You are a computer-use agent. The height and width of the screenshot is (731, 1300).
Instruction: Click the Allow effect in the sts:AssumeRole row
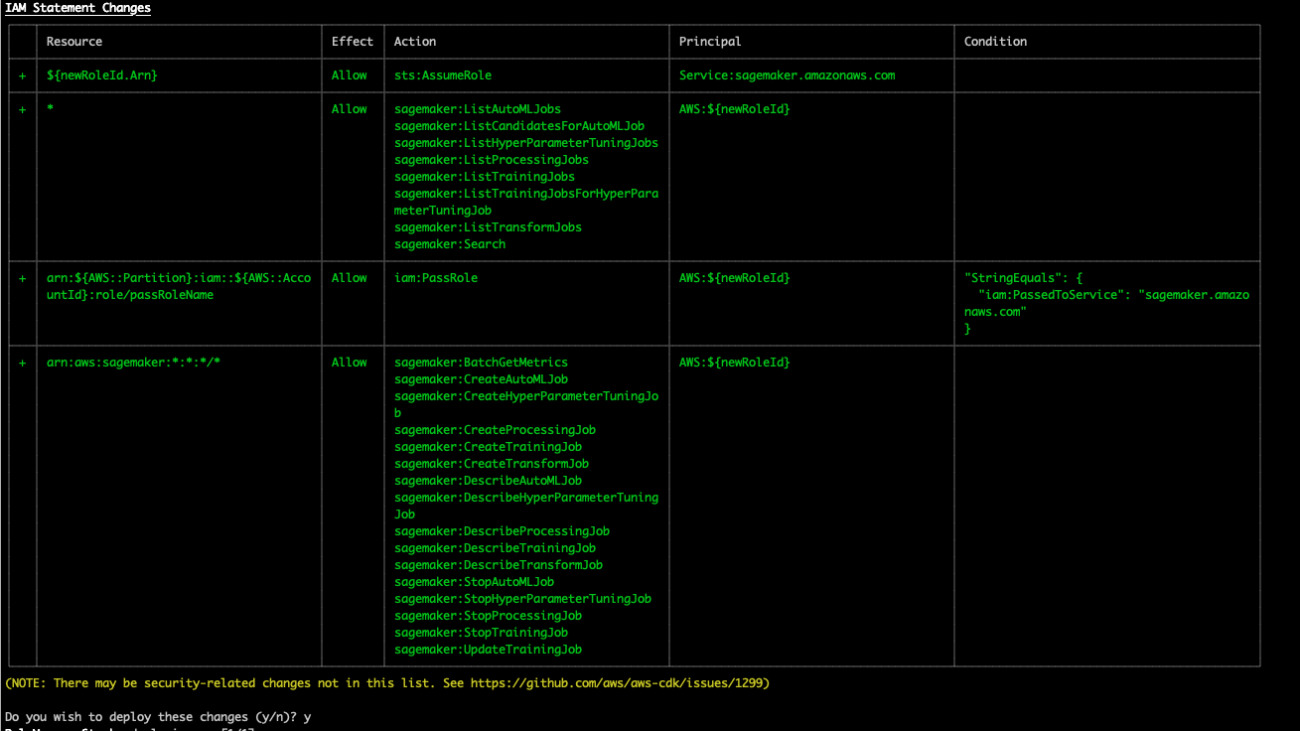coord(349,75)
